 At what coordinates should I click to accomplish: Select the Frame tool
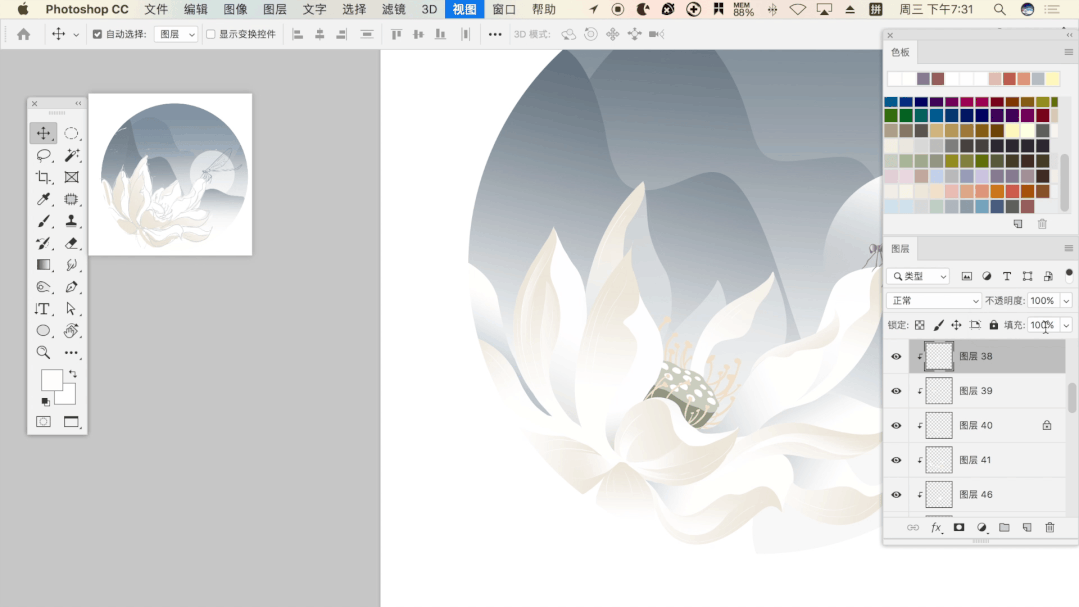pos(71,177)
